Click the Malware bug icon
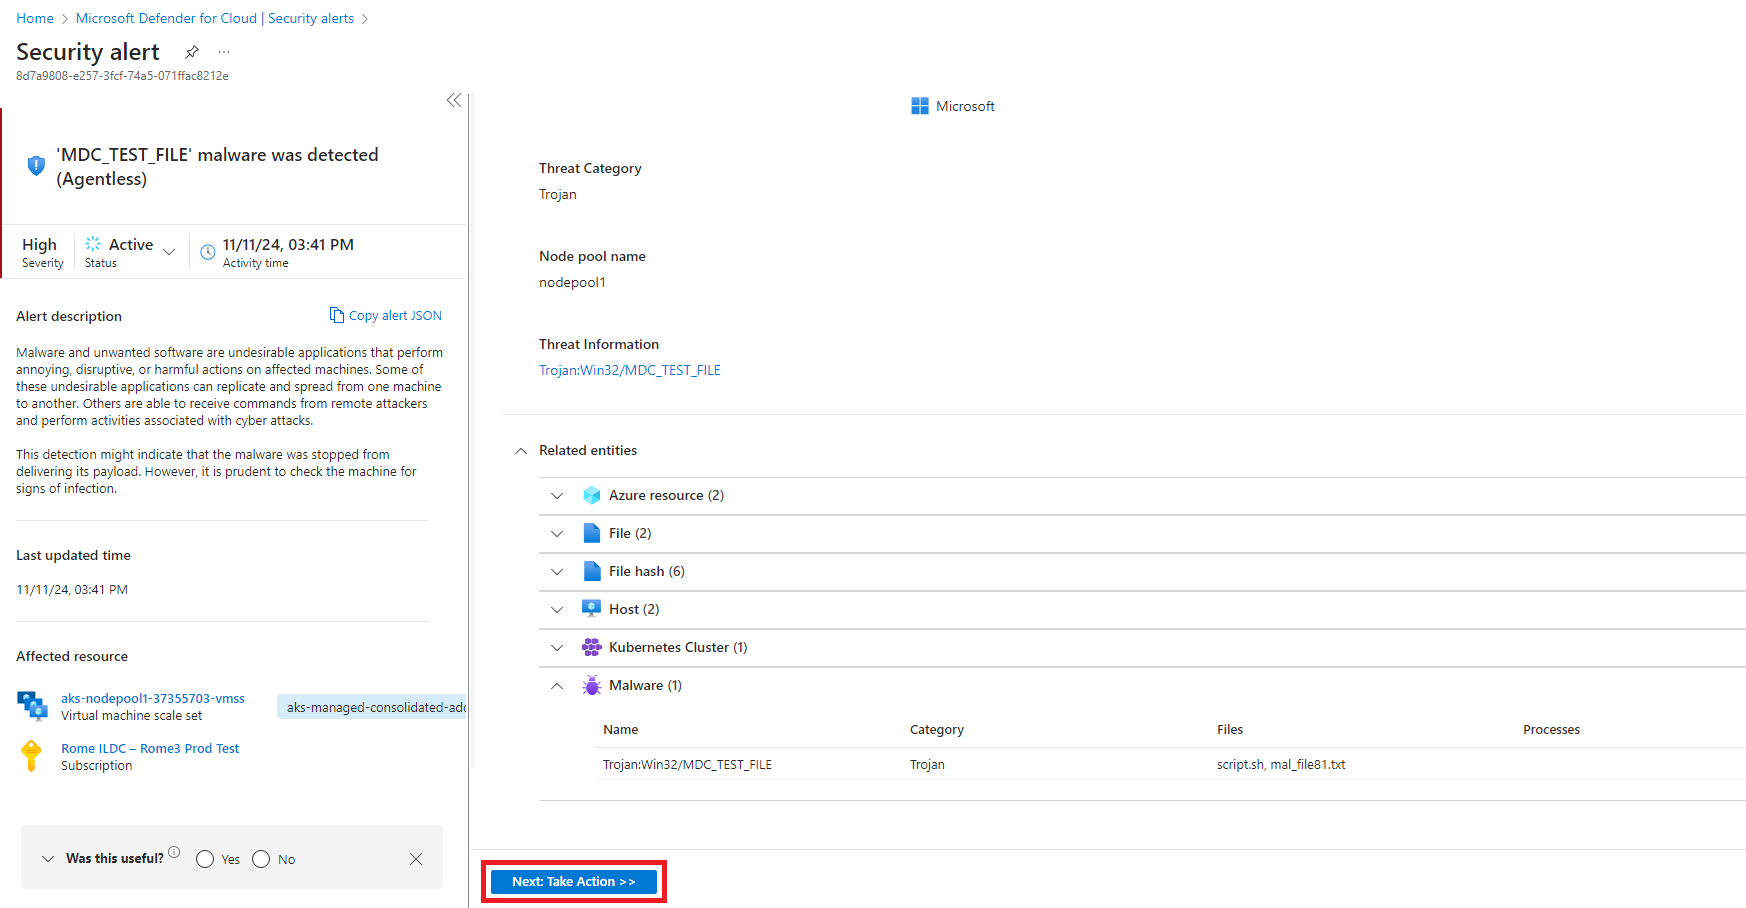The image size is (1746, 908). tap(592, 685)
